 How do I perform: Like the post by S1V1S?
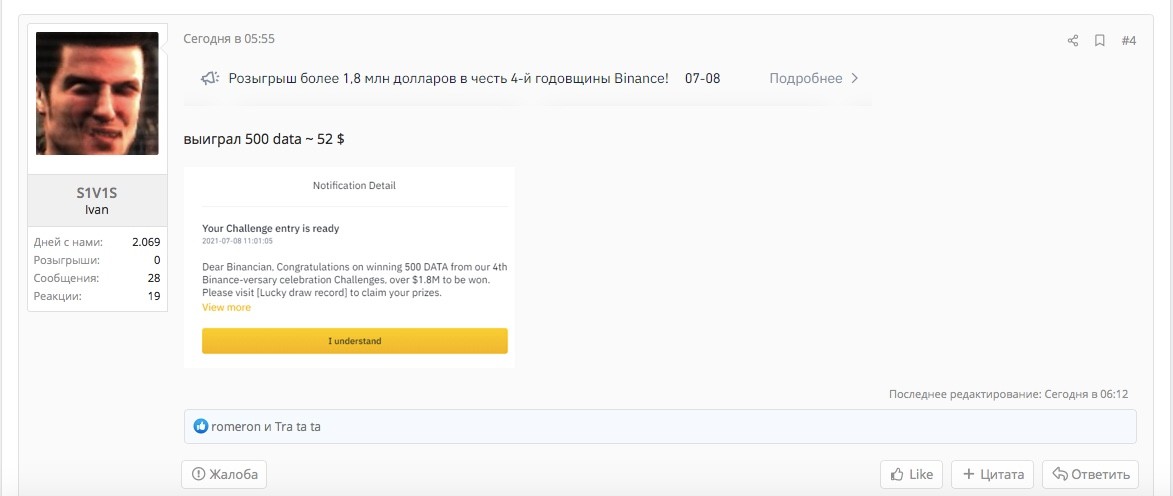[910, 474]
